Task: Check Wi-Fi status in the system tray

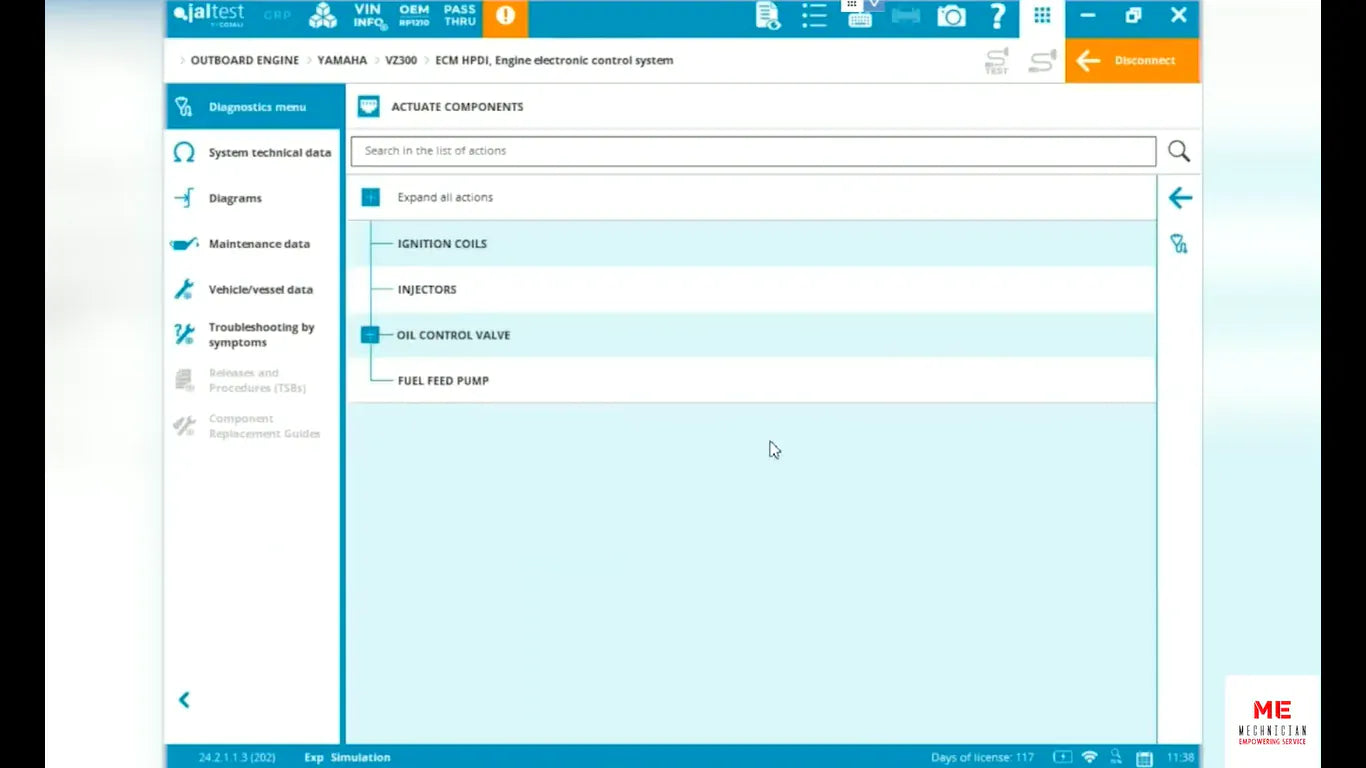Action: (x=1088, y=757)
